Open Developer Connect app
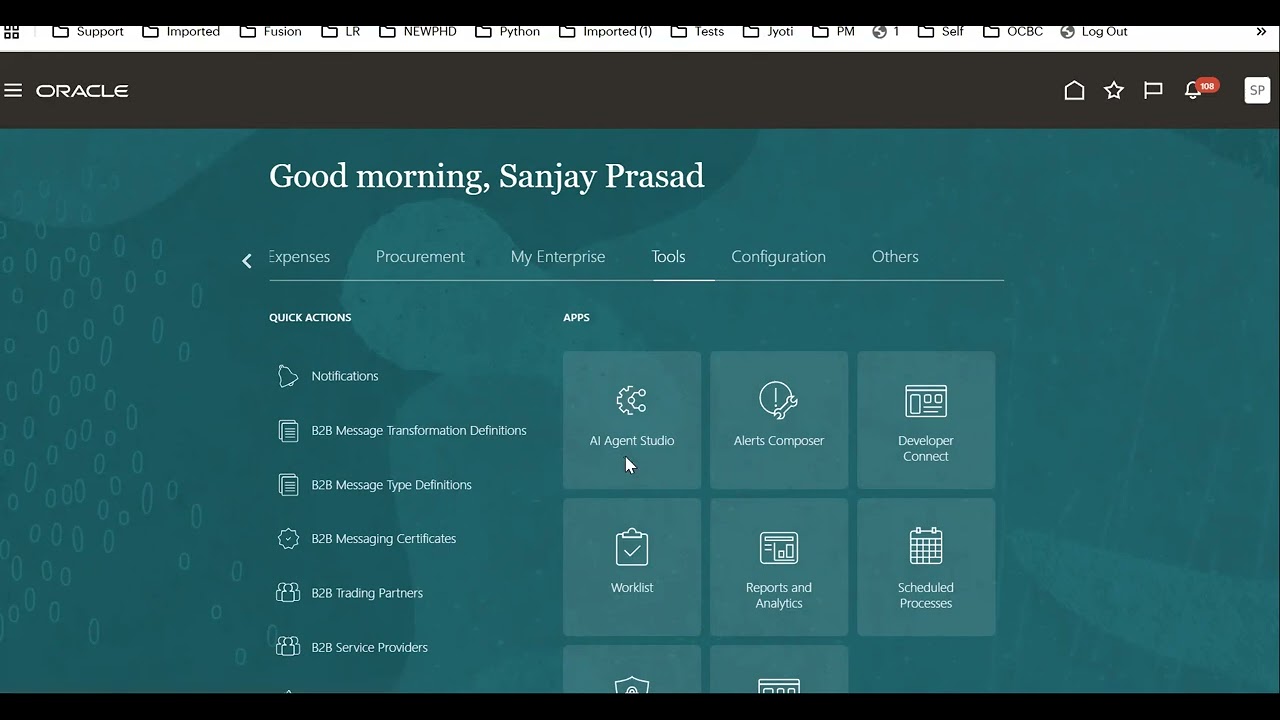This screenshot has height=720, width=1280. [x=926, y=420]
